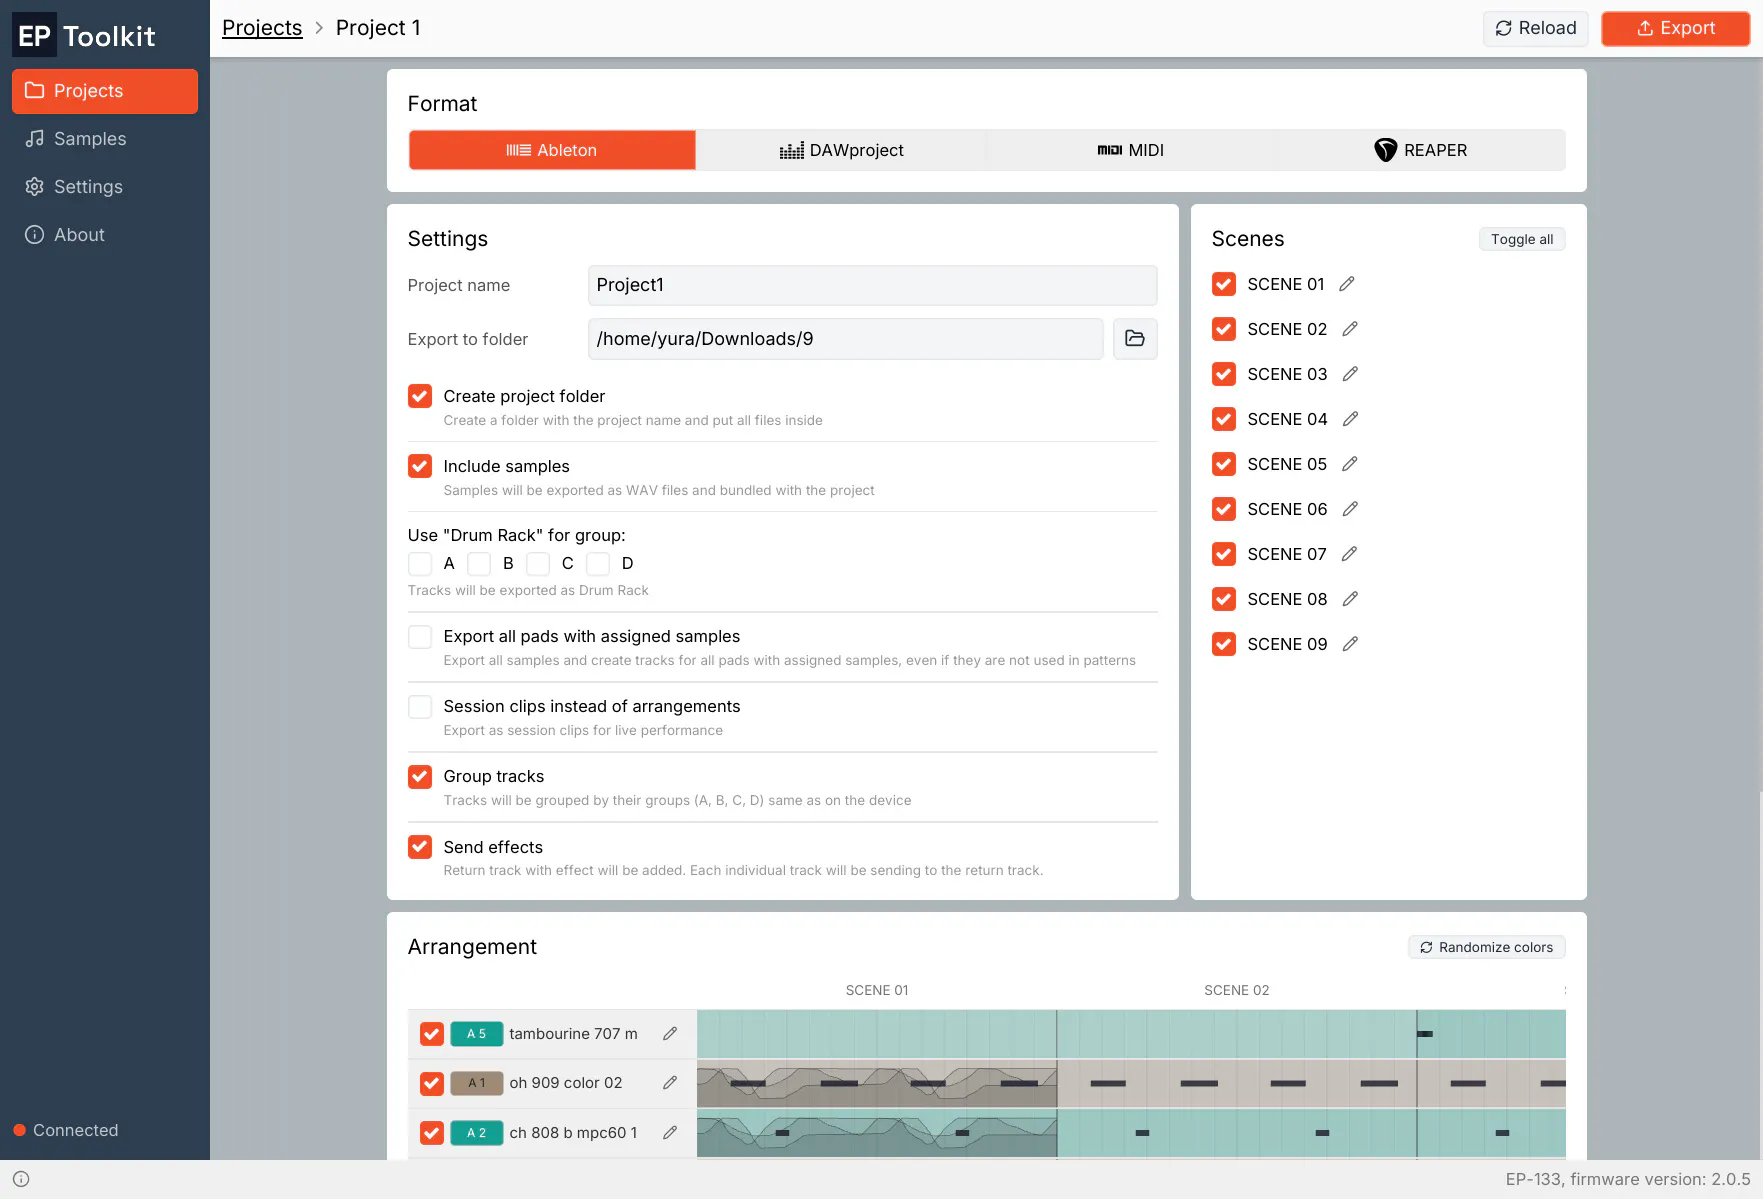The height and width of the screenshot is (1199, 1763).
Task: Browse for export folder with folder icon
Action: pyautogui.click(x=1135, y=339)
